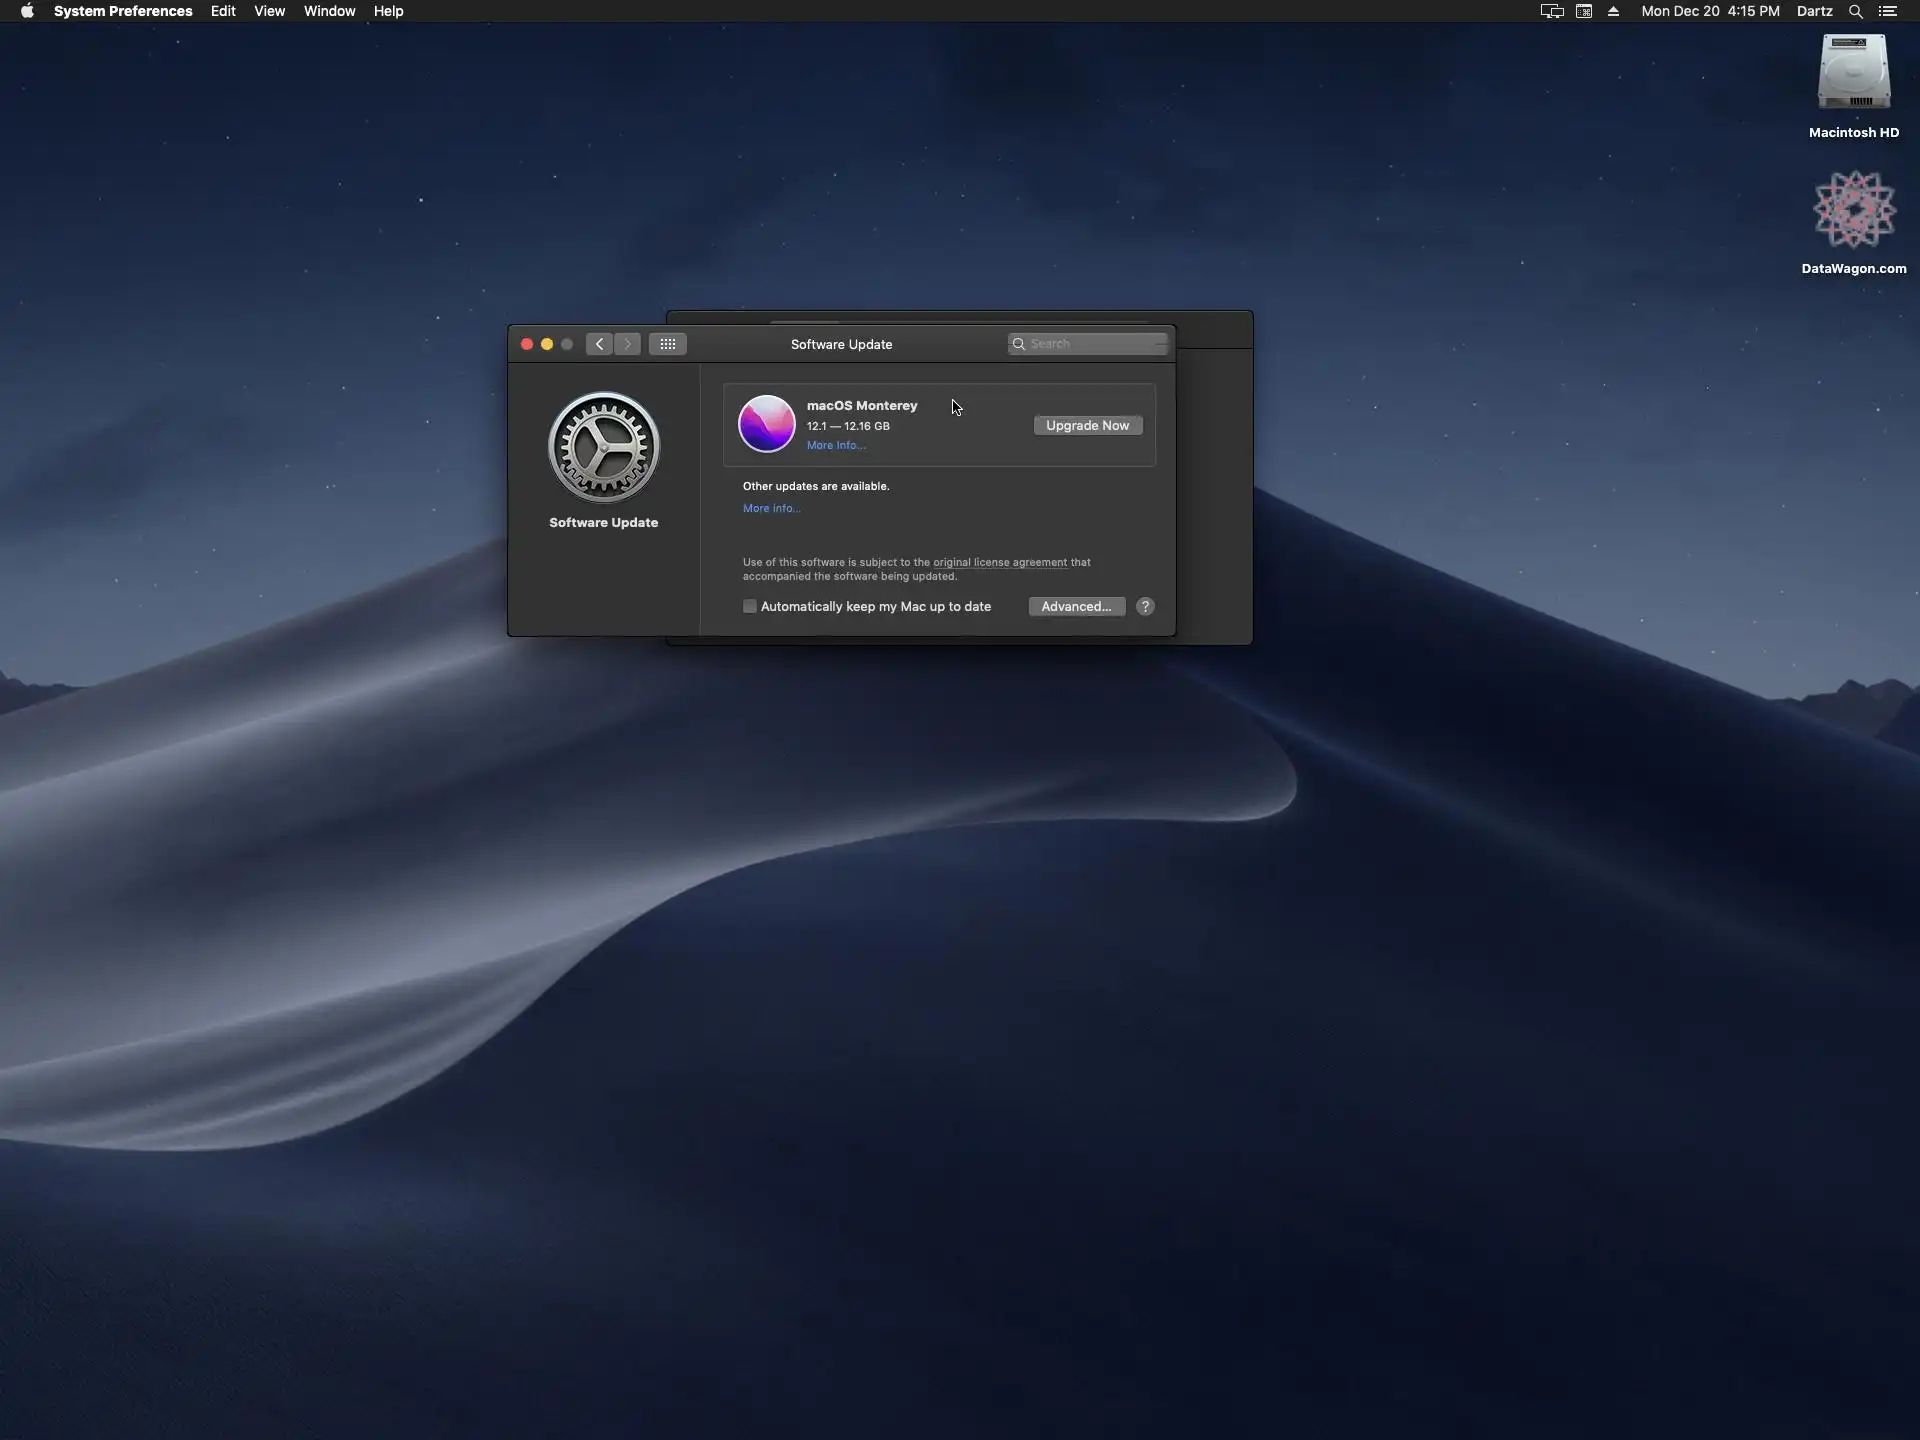Click the screen mirroring display icon
This screenshot has height=1440, width=1920.
pyautogui.click(x=1551, y=11)
